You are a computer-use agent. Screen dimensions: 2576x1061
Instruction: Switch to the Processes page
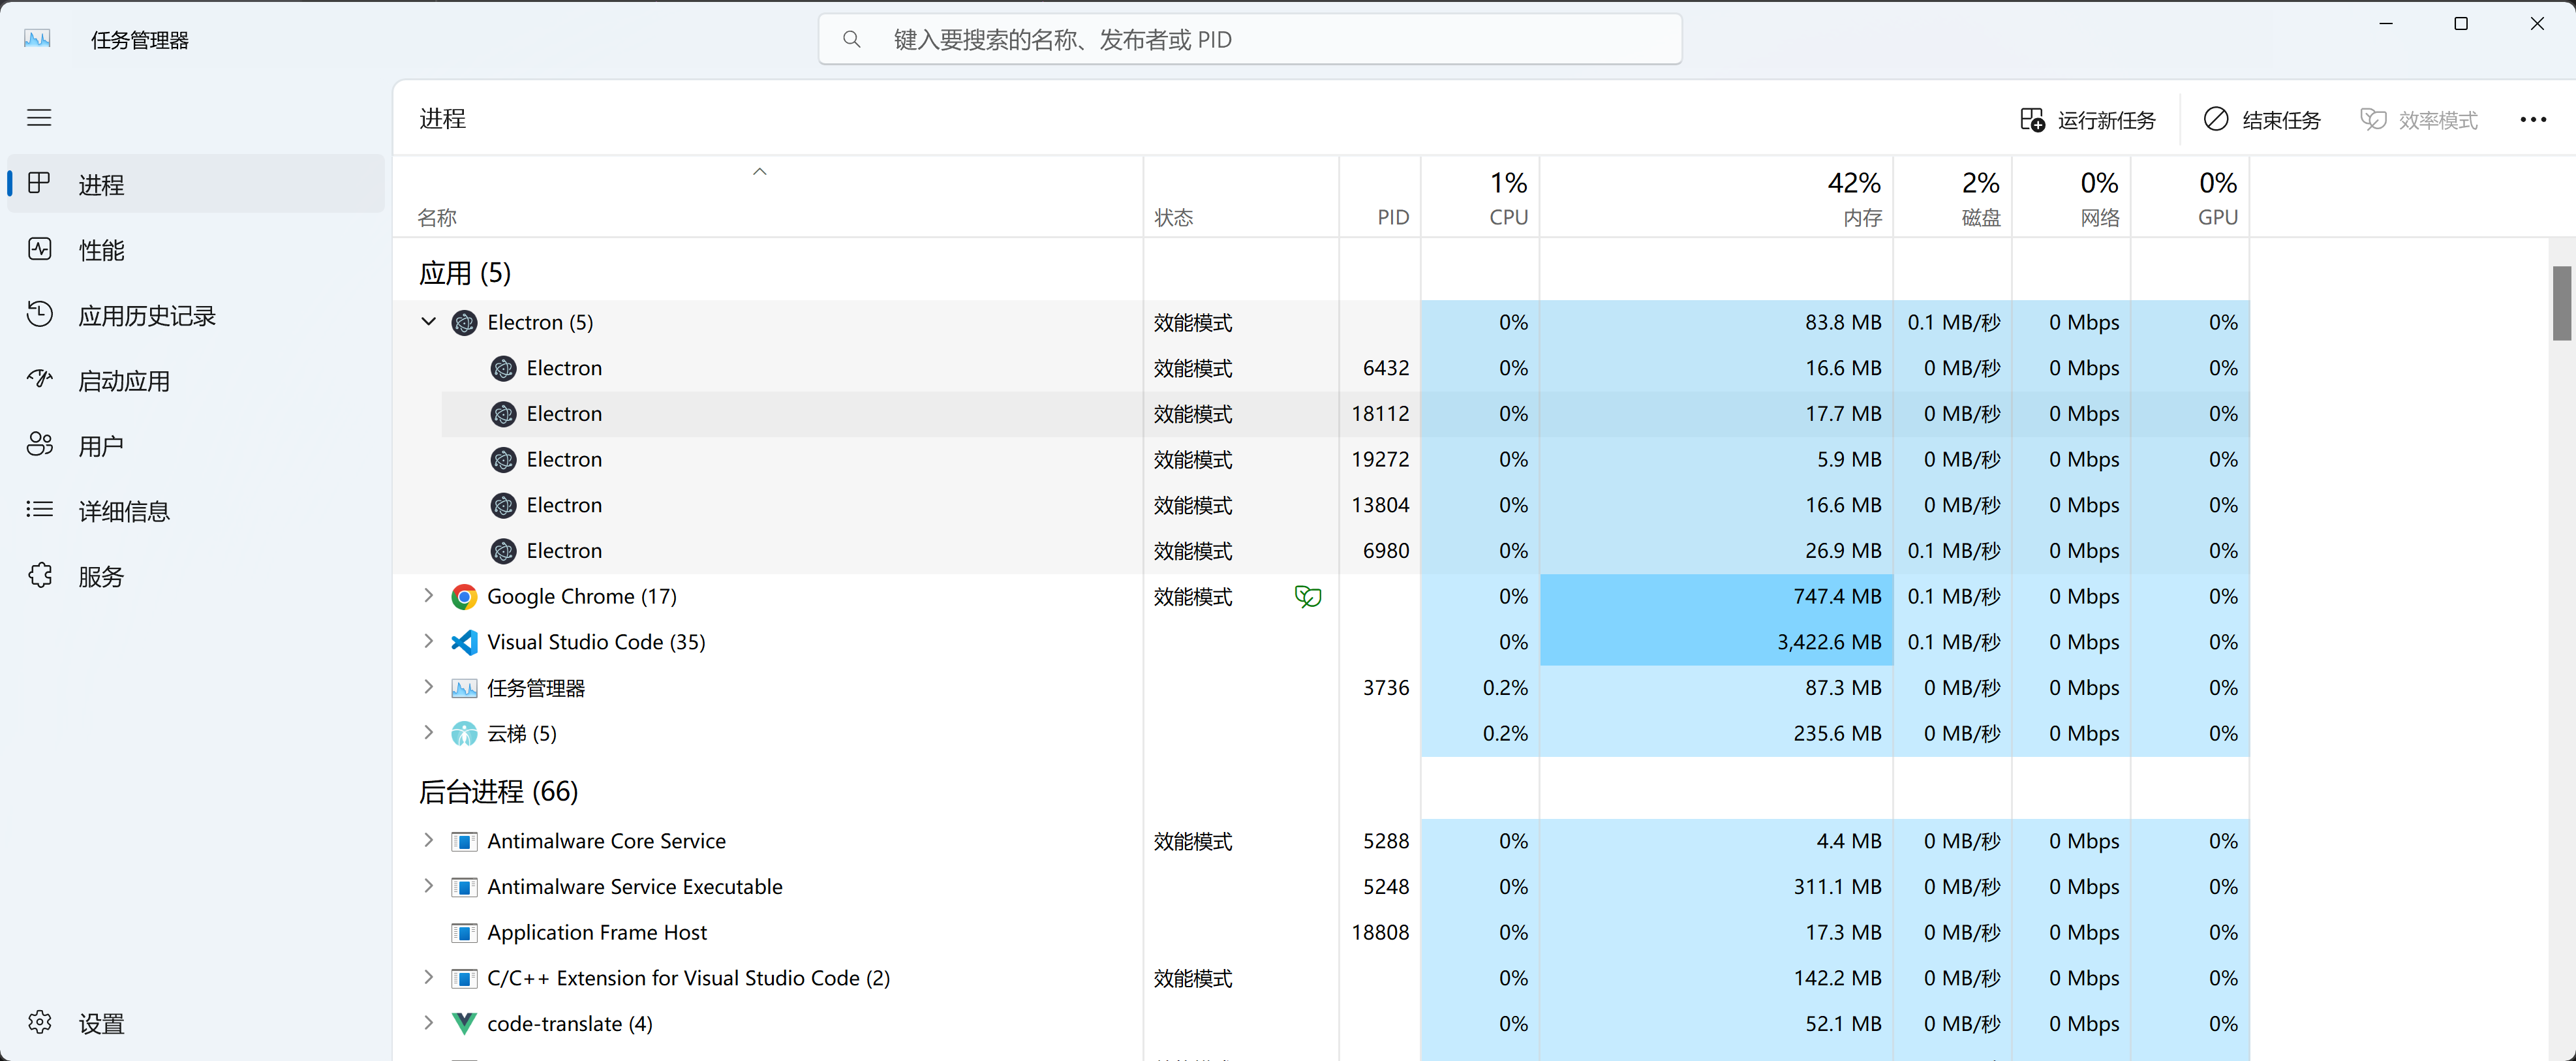(x=196, y=184)
